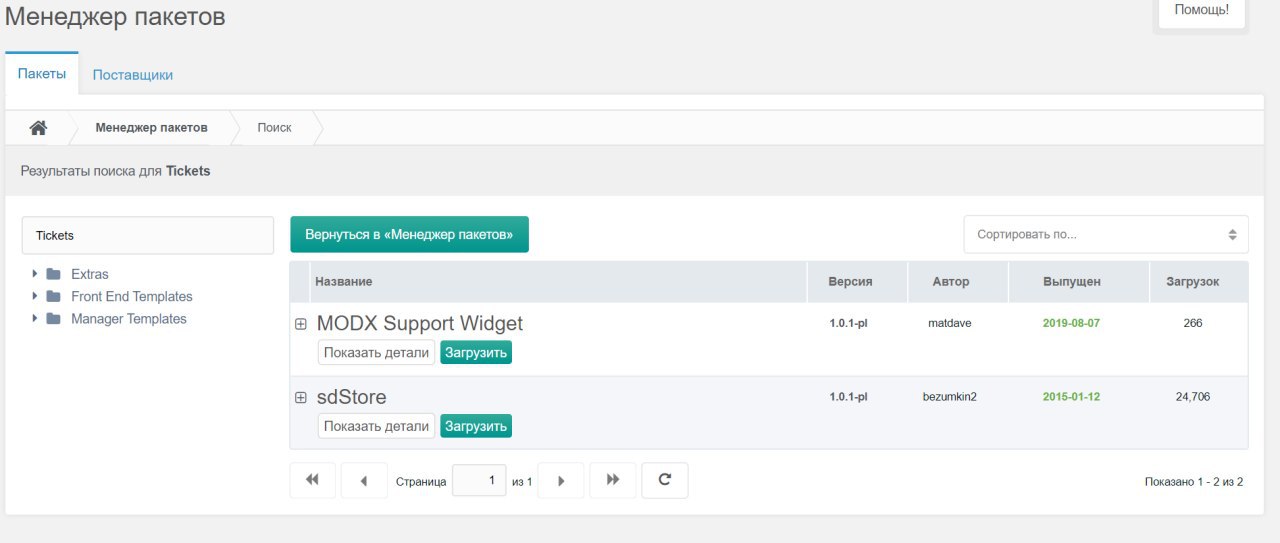Click 'Показано 1 - 2 из 2' text
The height and width of the screenshot is (543, 1280).
1194,482
